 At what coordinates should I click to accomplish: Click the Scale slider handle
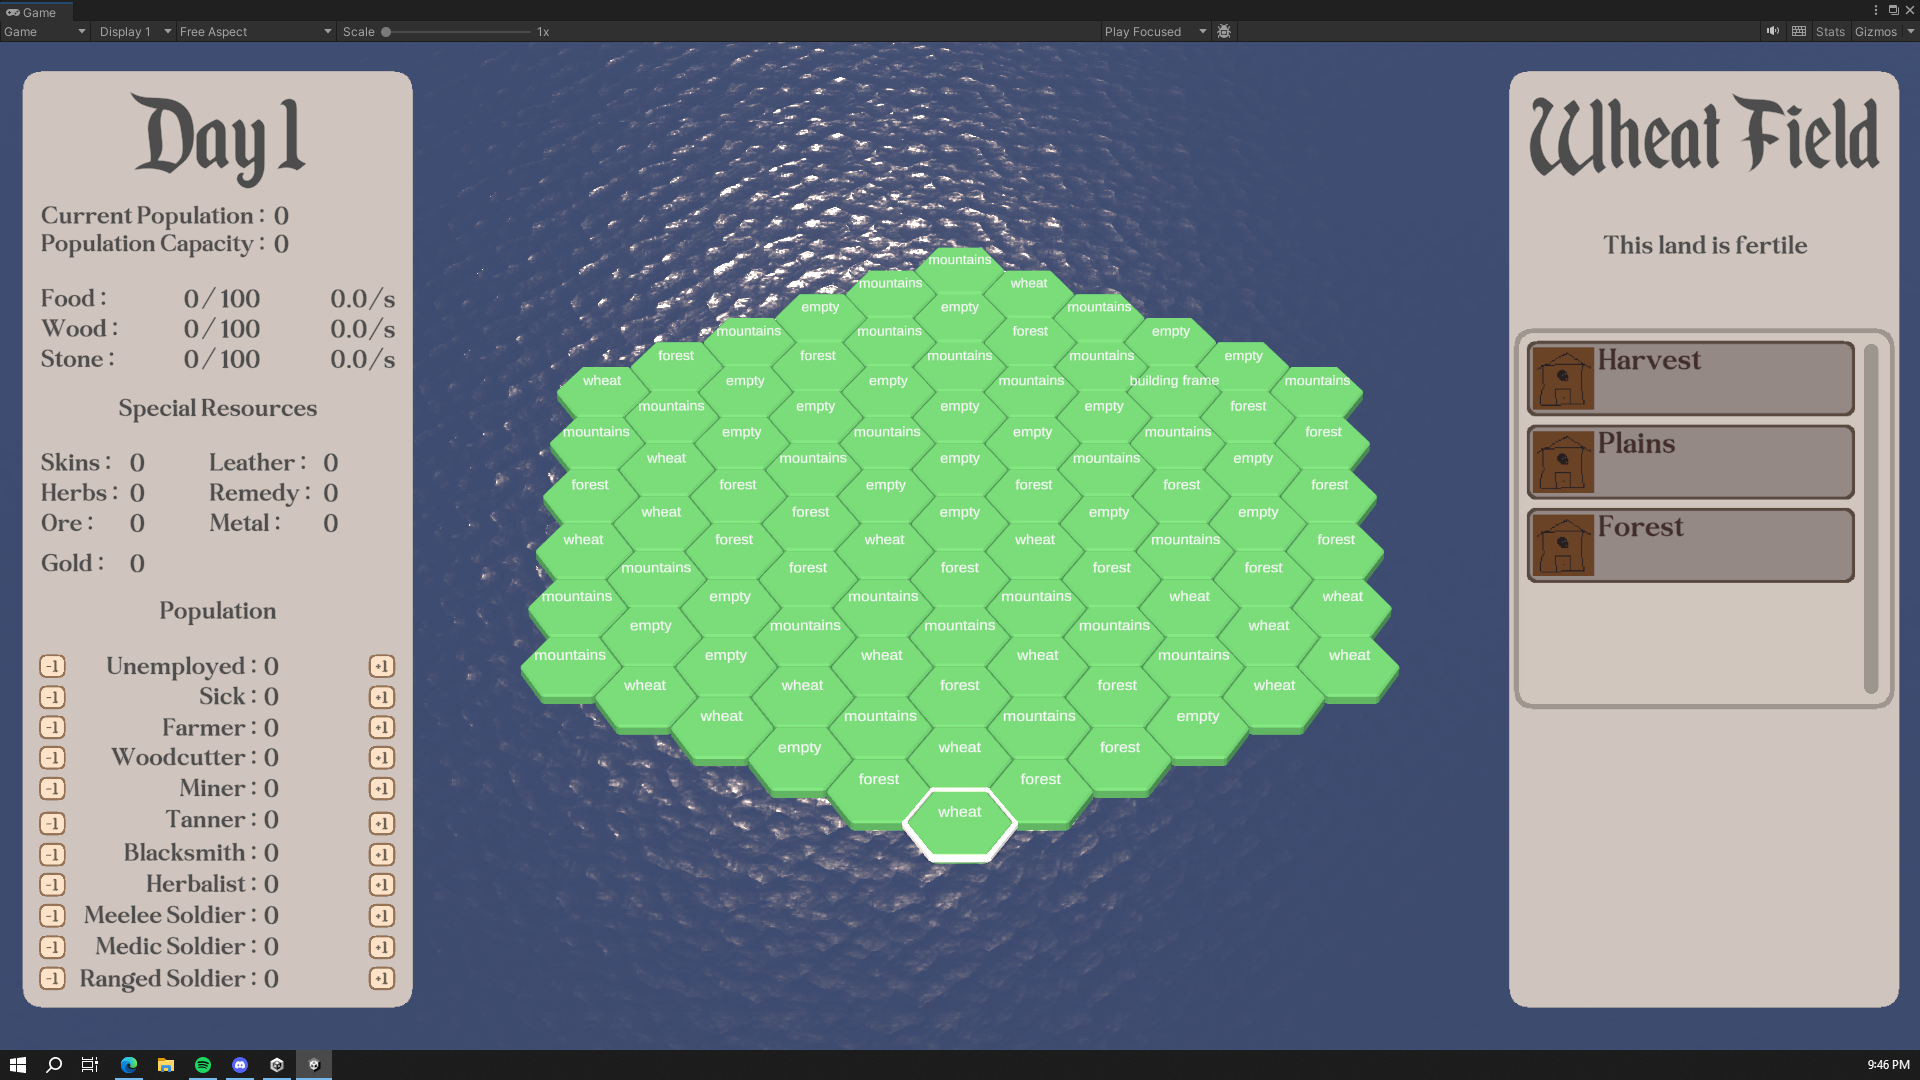pyautogui.click(x=386, y=31)
